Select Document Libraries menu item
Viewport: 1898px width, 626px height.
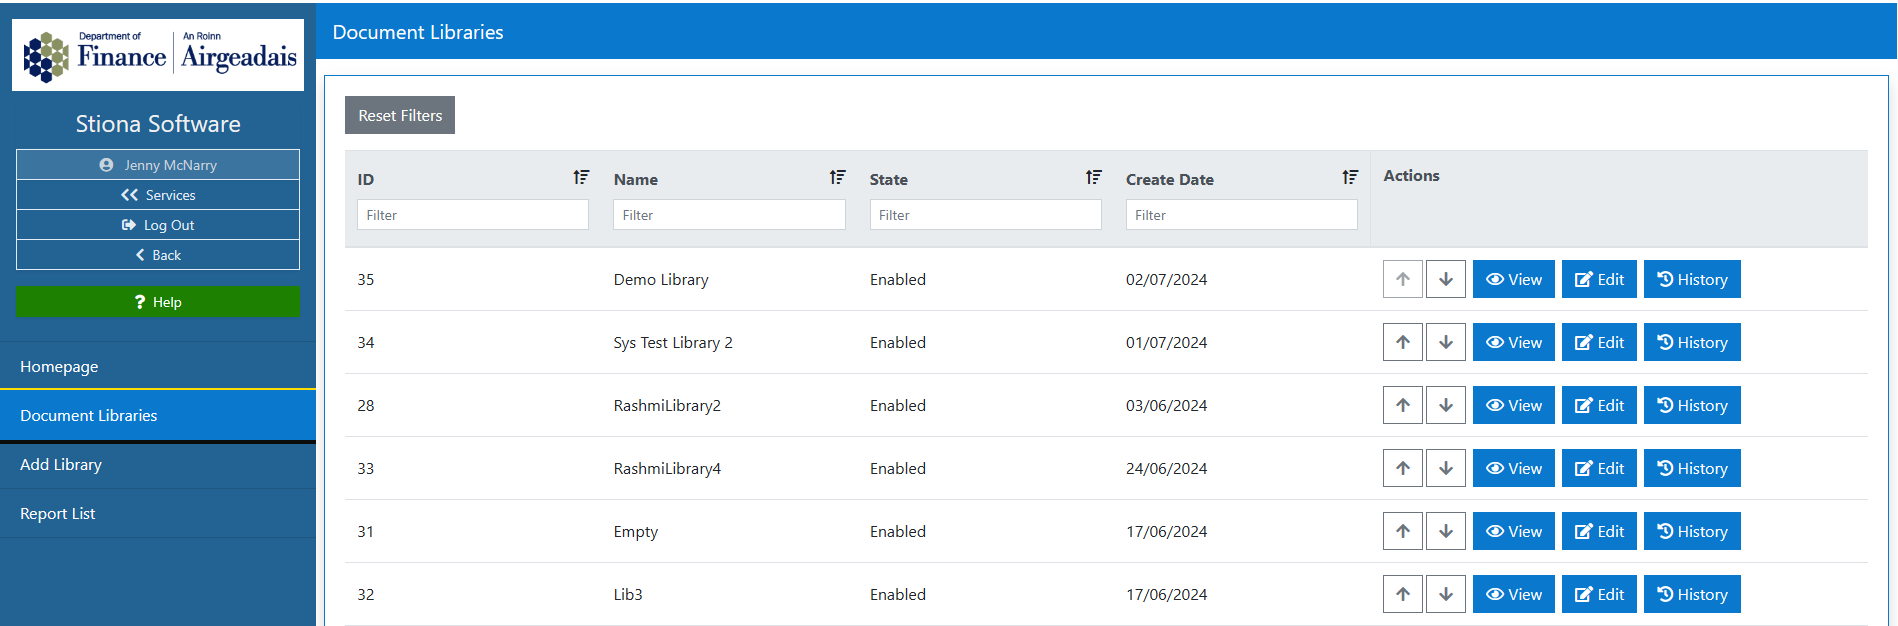pyautogui.click(x=158, y=415)
